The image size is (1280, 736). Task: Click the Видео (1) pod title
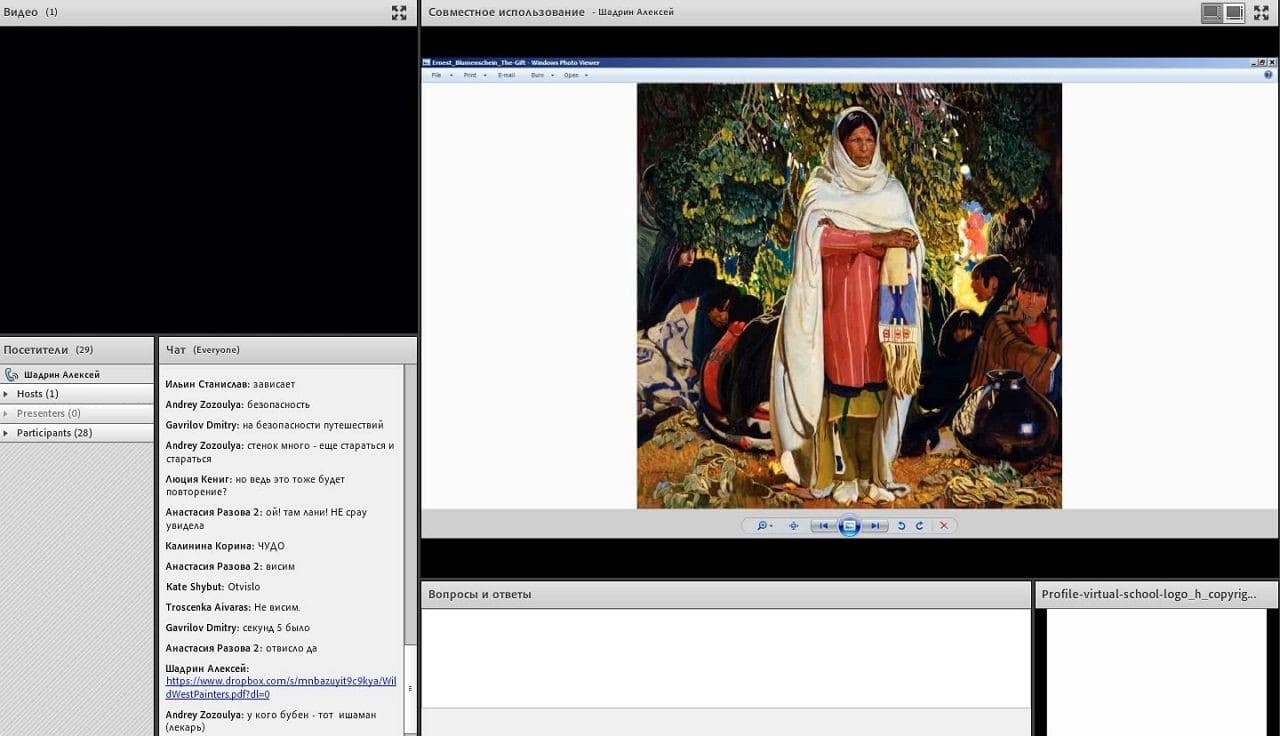(31, 12)
